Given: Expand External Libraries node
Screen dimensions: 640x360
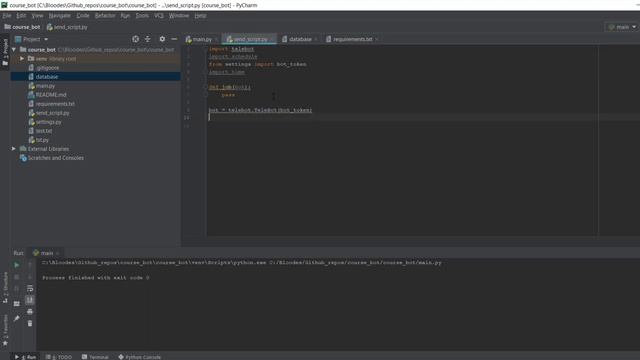Looking at the screenshot, I should point(14,149).
